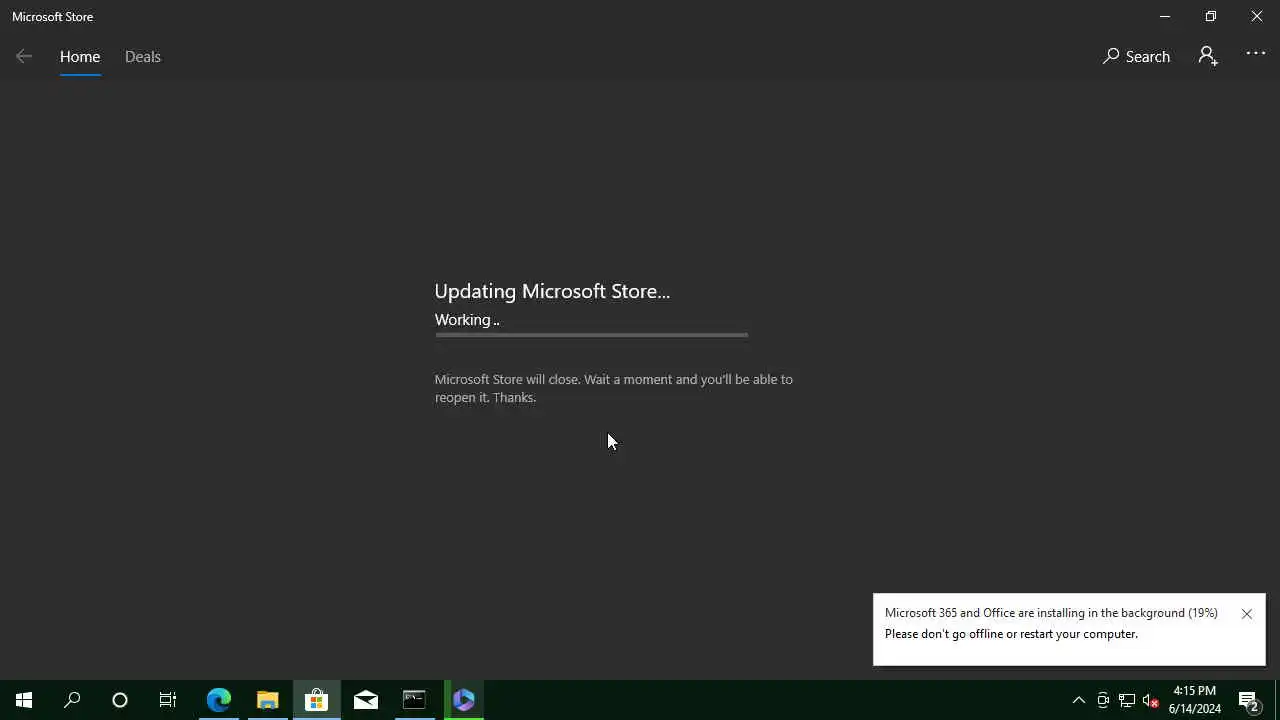Click the update progress bar
The width and height of the screenshot is (1280, 720).
pyautogui.click(x=591, y=335)
